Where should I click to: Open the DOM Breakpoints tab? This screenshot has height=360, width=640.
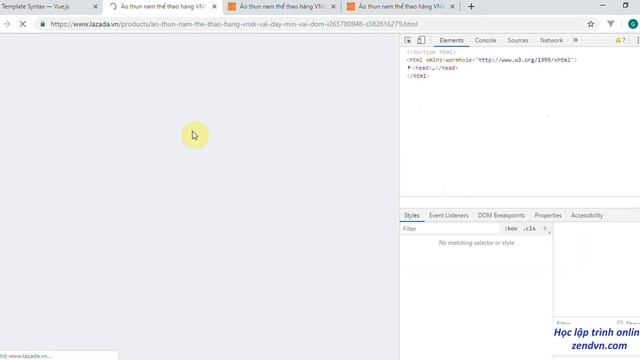pyautogui.click(x=501, y=216)
